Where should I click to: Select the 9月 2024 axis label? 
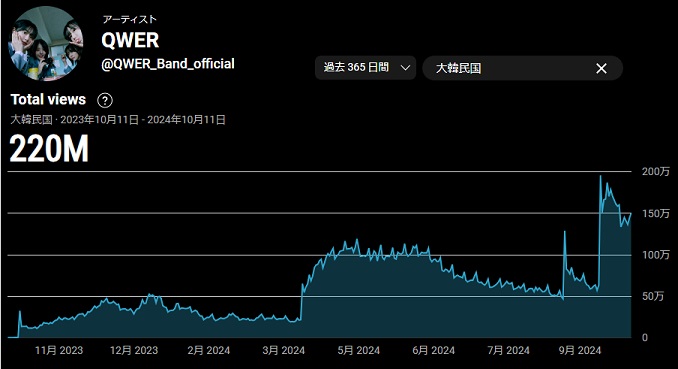point(579,350)
